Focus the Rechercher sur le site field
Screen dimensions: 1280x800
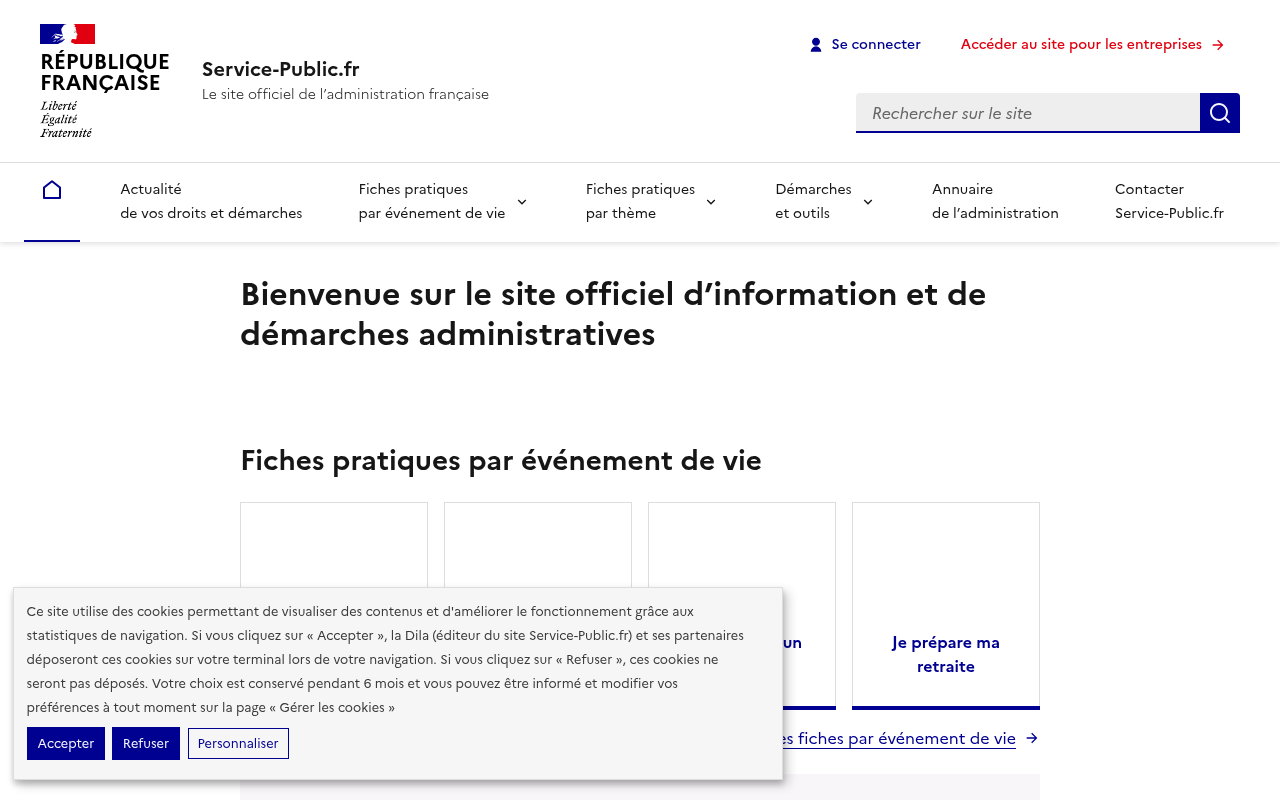point(1028,113)
